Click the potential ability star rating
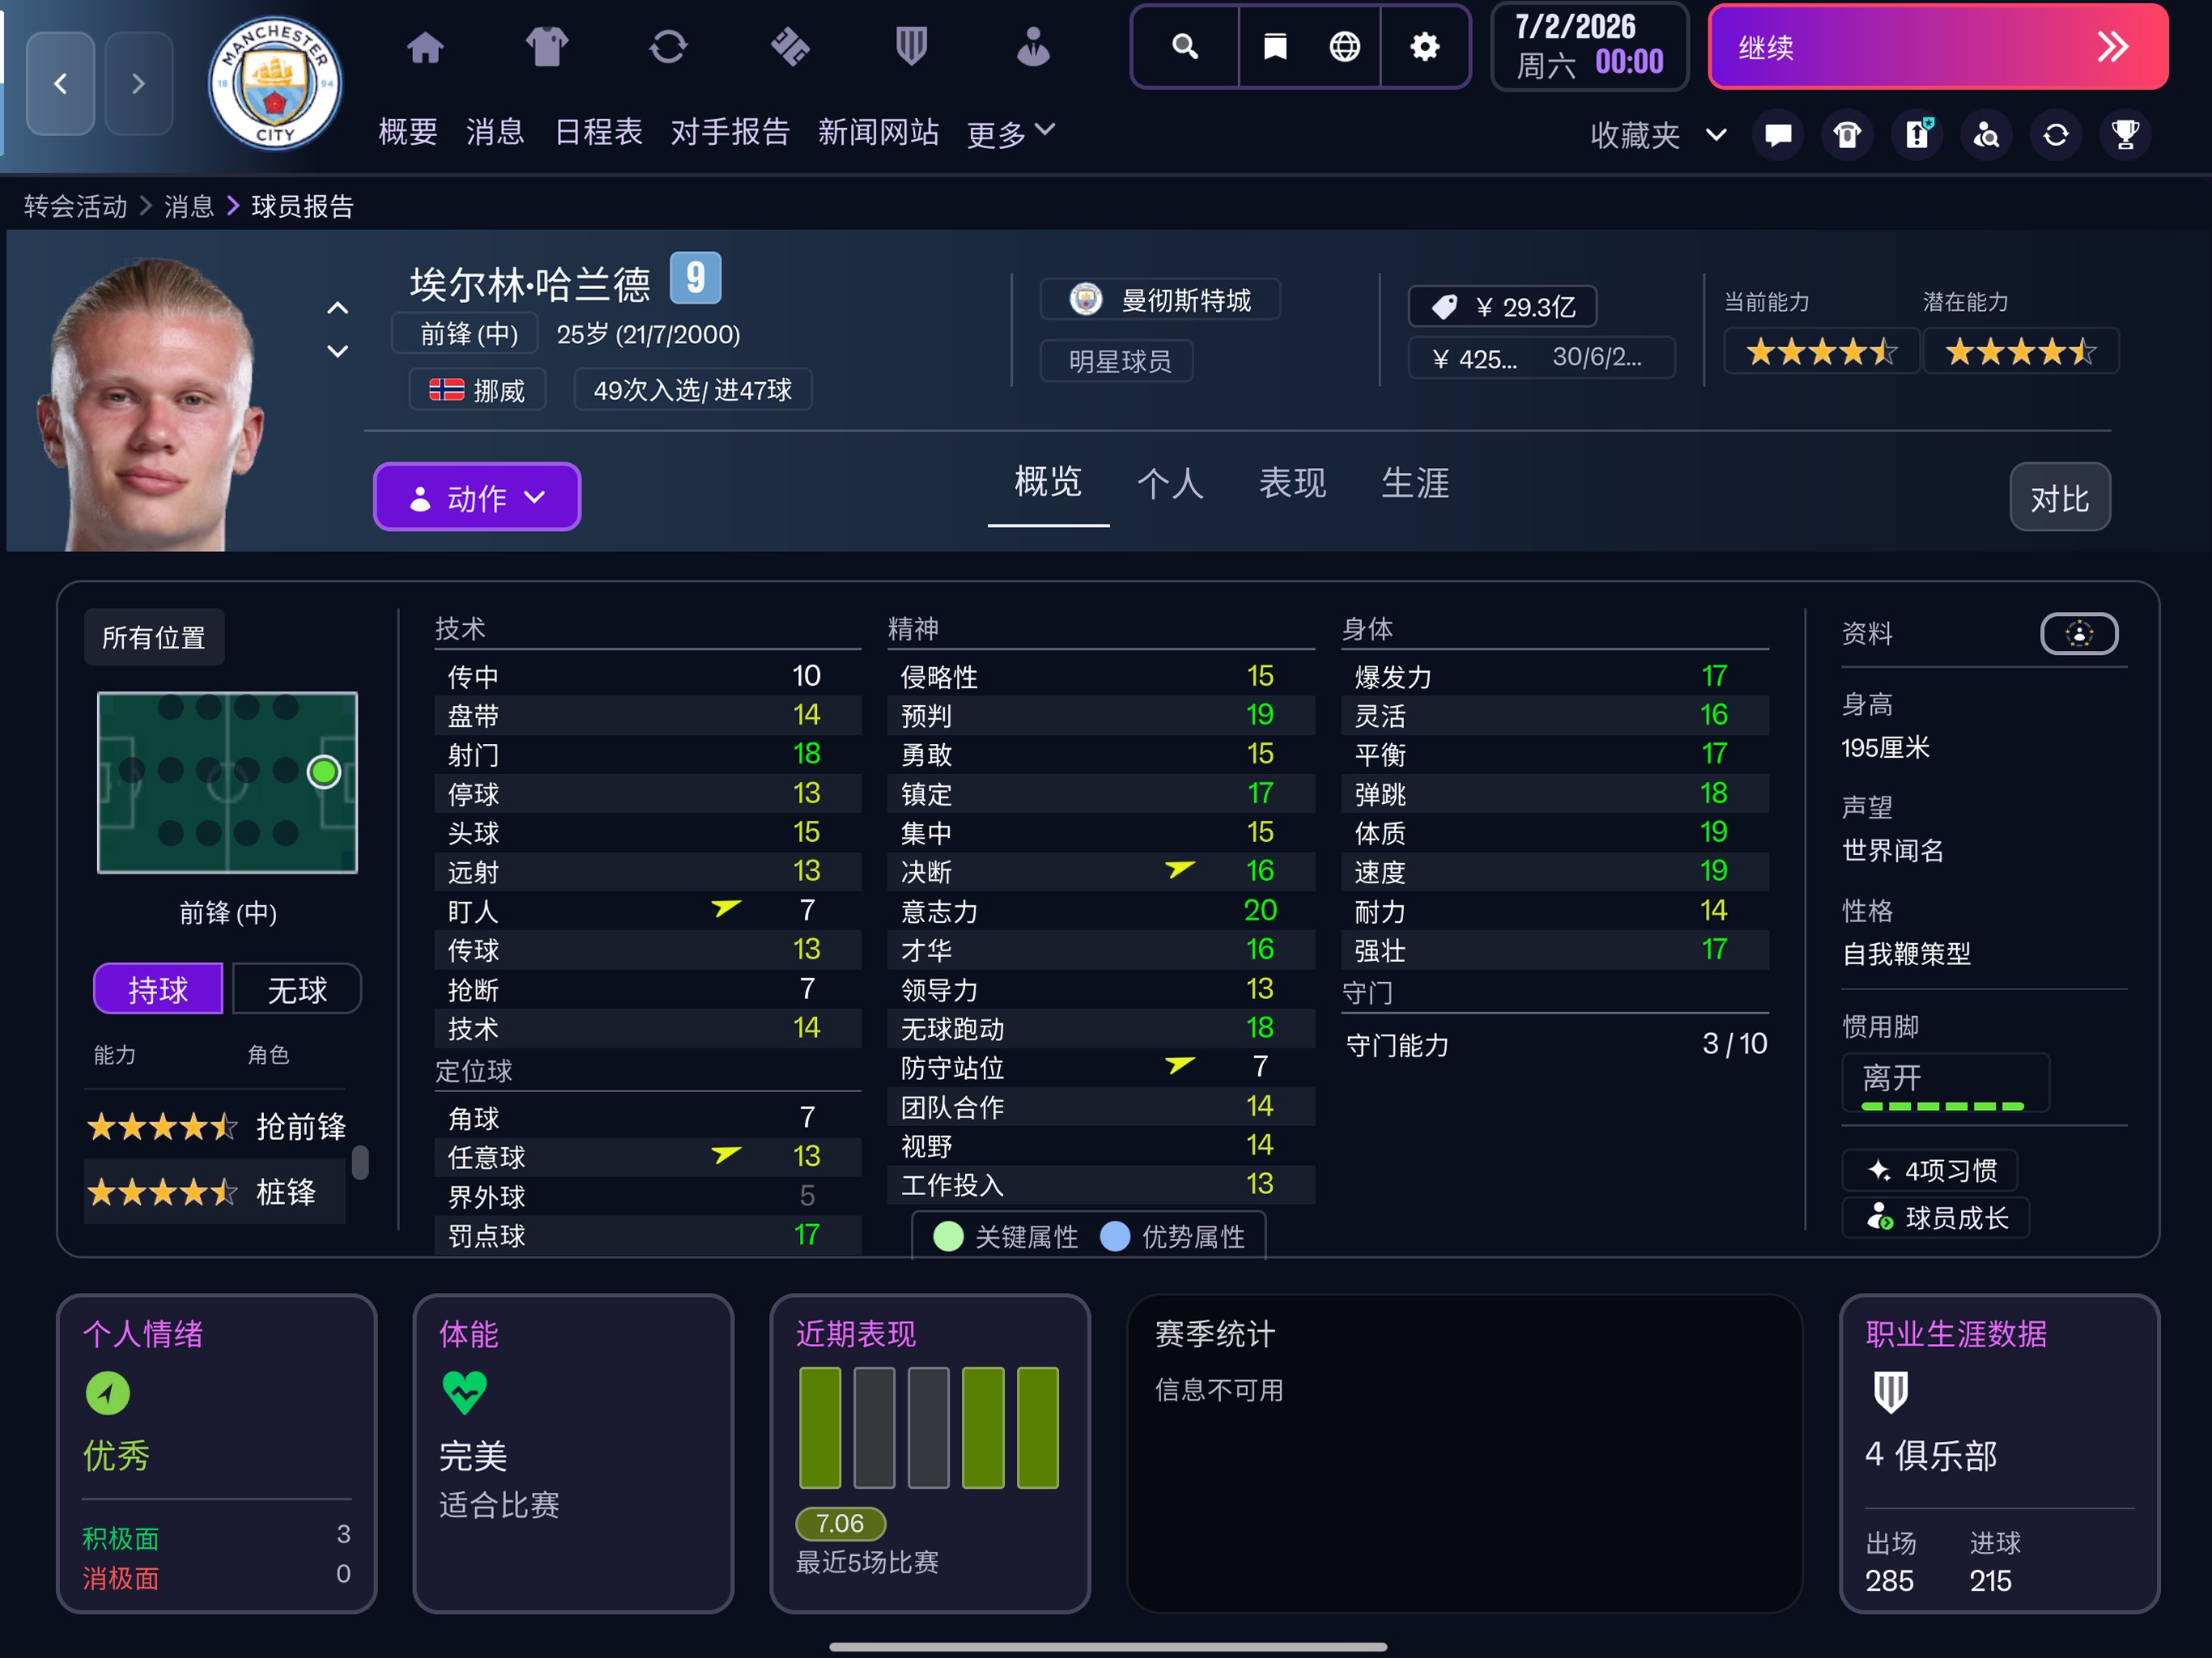The width and height of the screenshot is (2212, 1658). (2020, 351)
